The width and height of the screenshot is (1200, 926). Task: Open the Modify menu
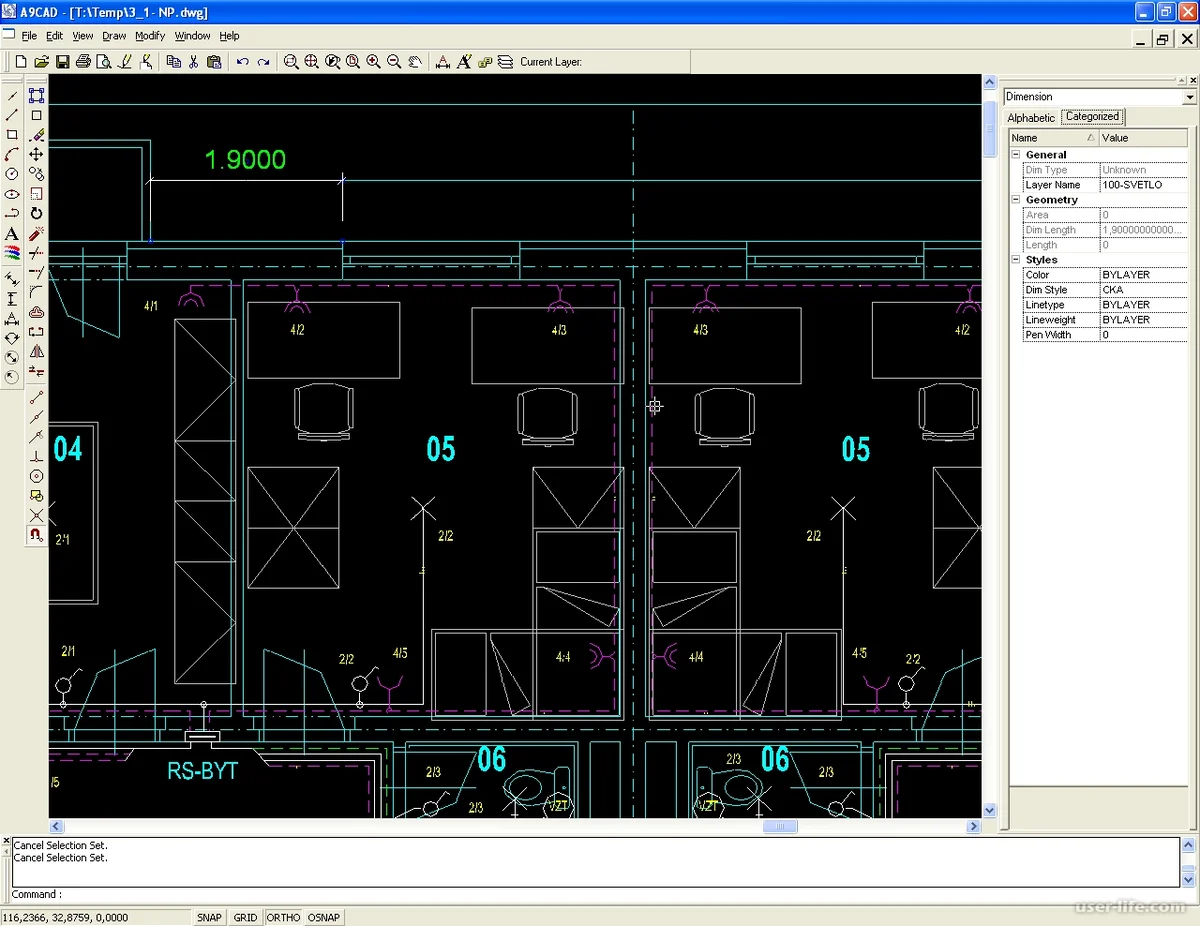click(x=150, y=36)
